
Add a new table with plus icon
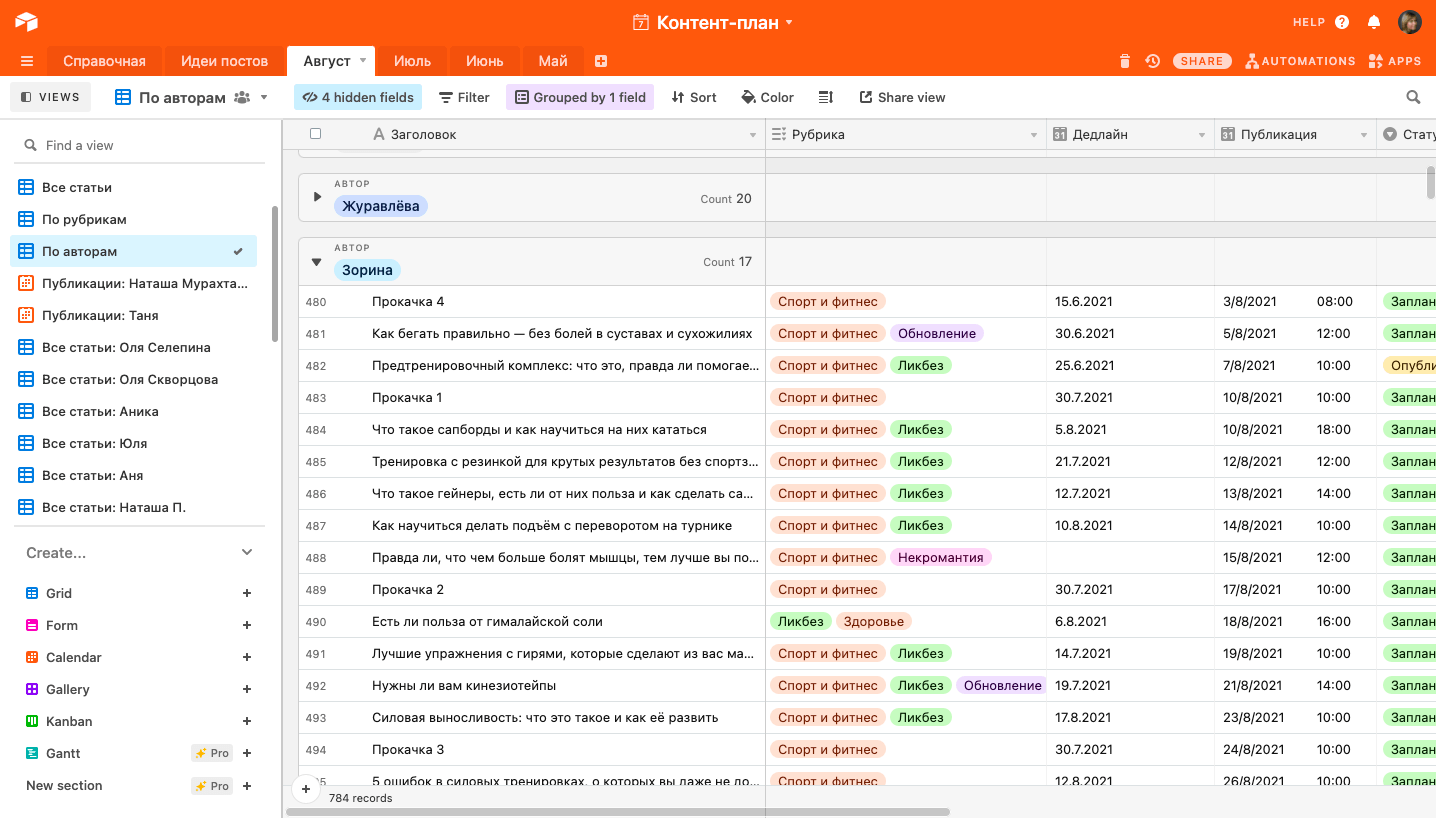pyautogui.click(x=601, y=61)
